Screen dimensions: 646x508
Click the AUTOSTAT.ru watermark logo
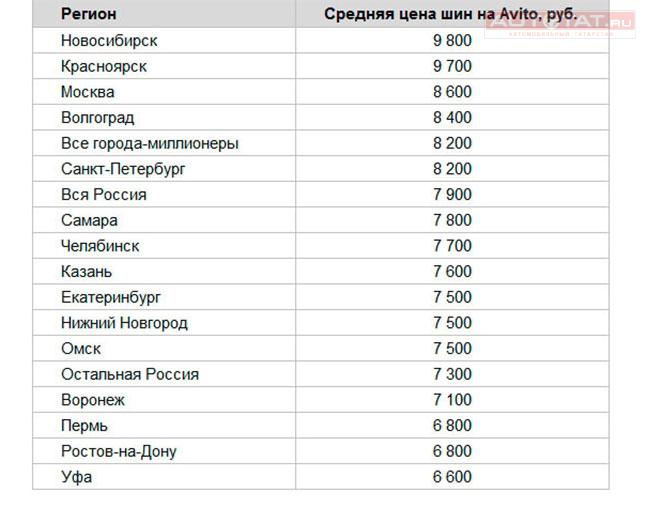pos(560,25)
